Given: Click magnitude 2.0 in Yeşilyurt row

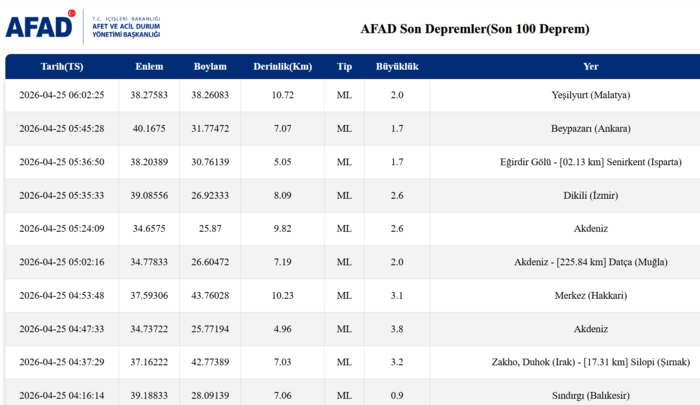Looking at the screenshot, I should [x=397, y=95].
